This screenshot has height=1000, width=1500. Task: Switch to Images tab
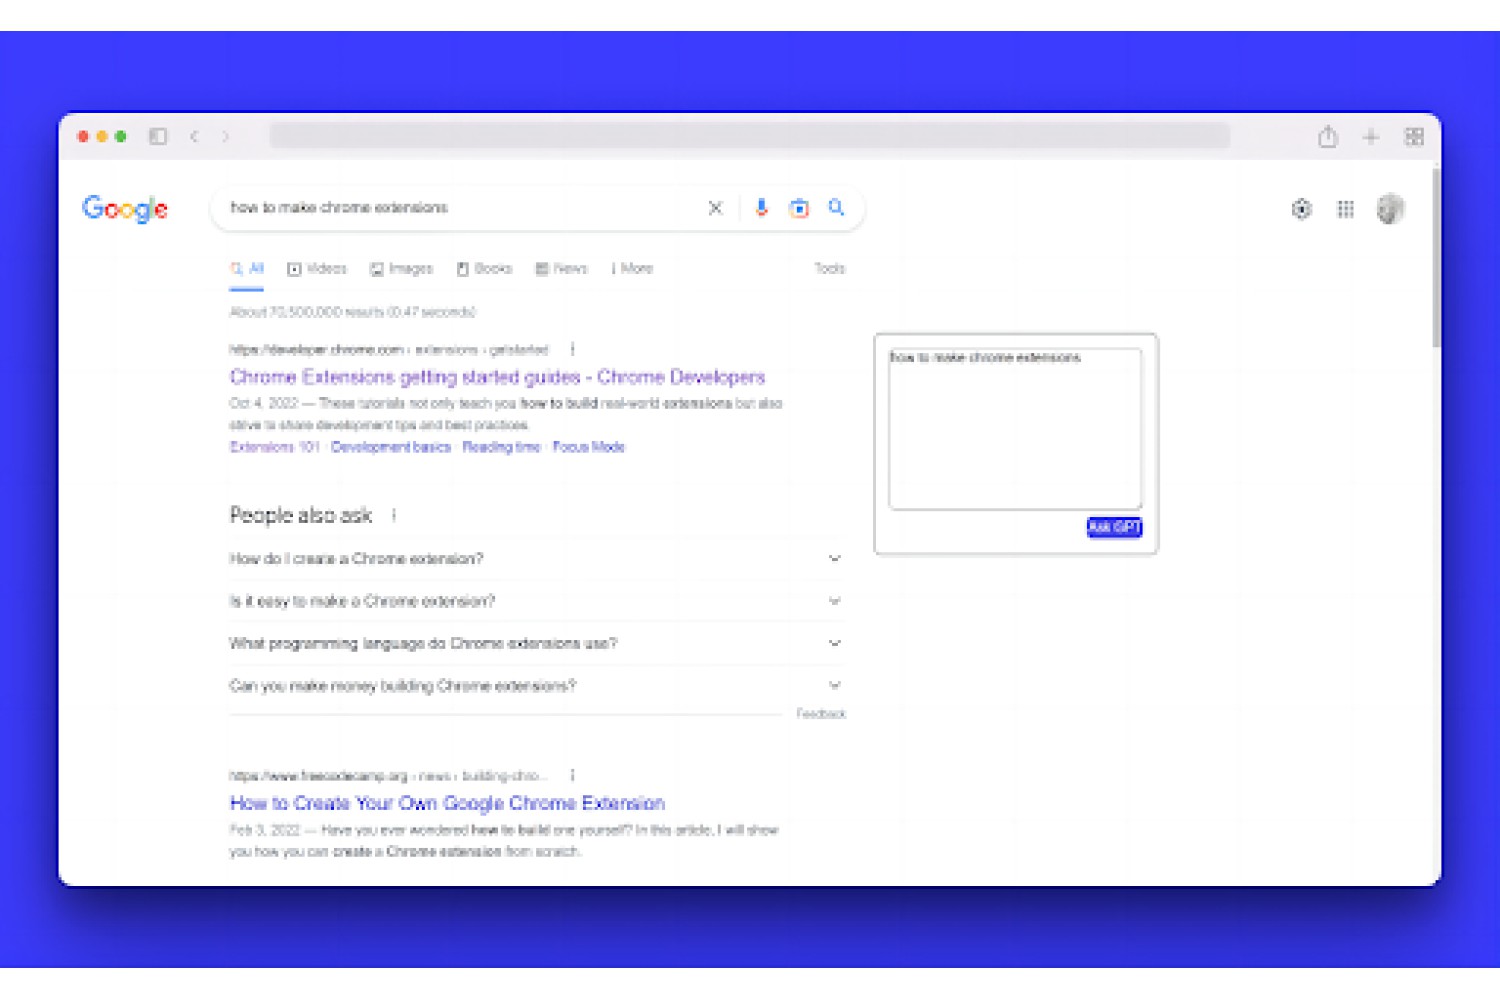[401, 268]
